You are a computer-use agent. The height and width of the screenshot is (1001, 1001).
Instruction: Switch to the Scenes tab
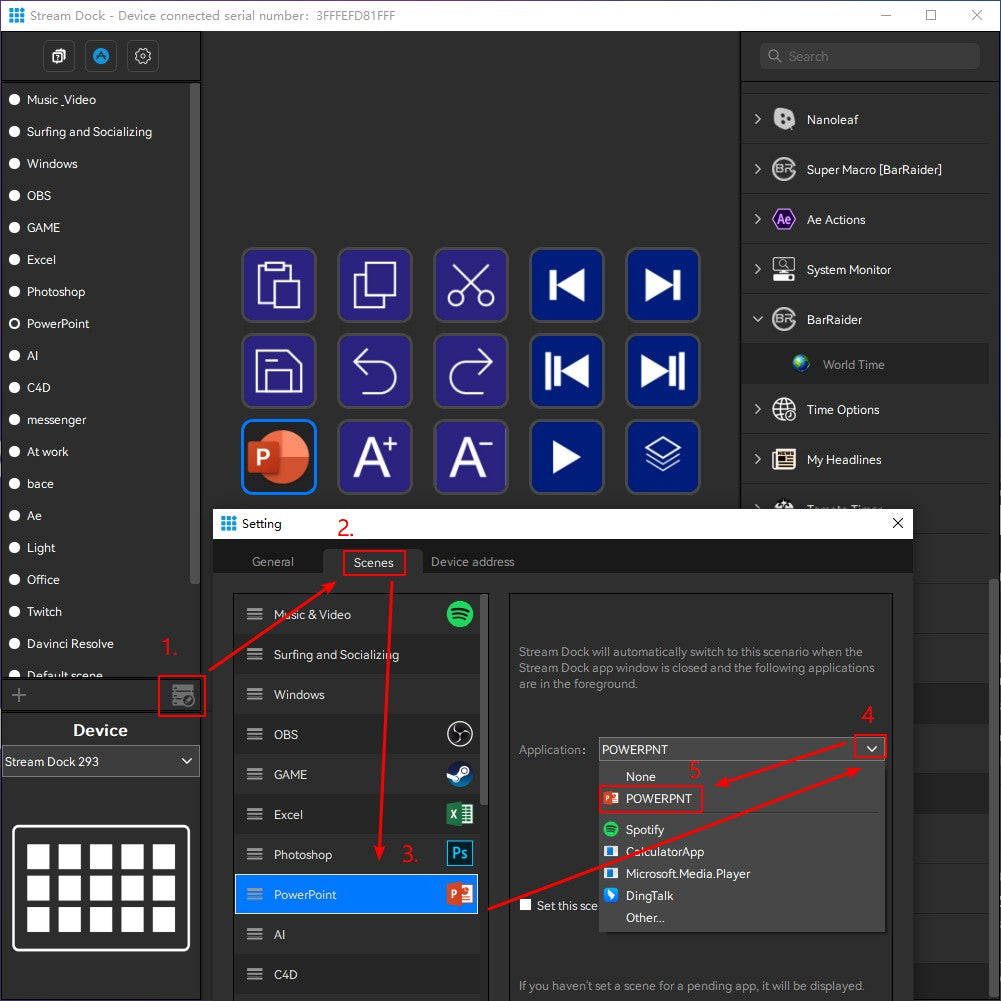pos(374,563)
